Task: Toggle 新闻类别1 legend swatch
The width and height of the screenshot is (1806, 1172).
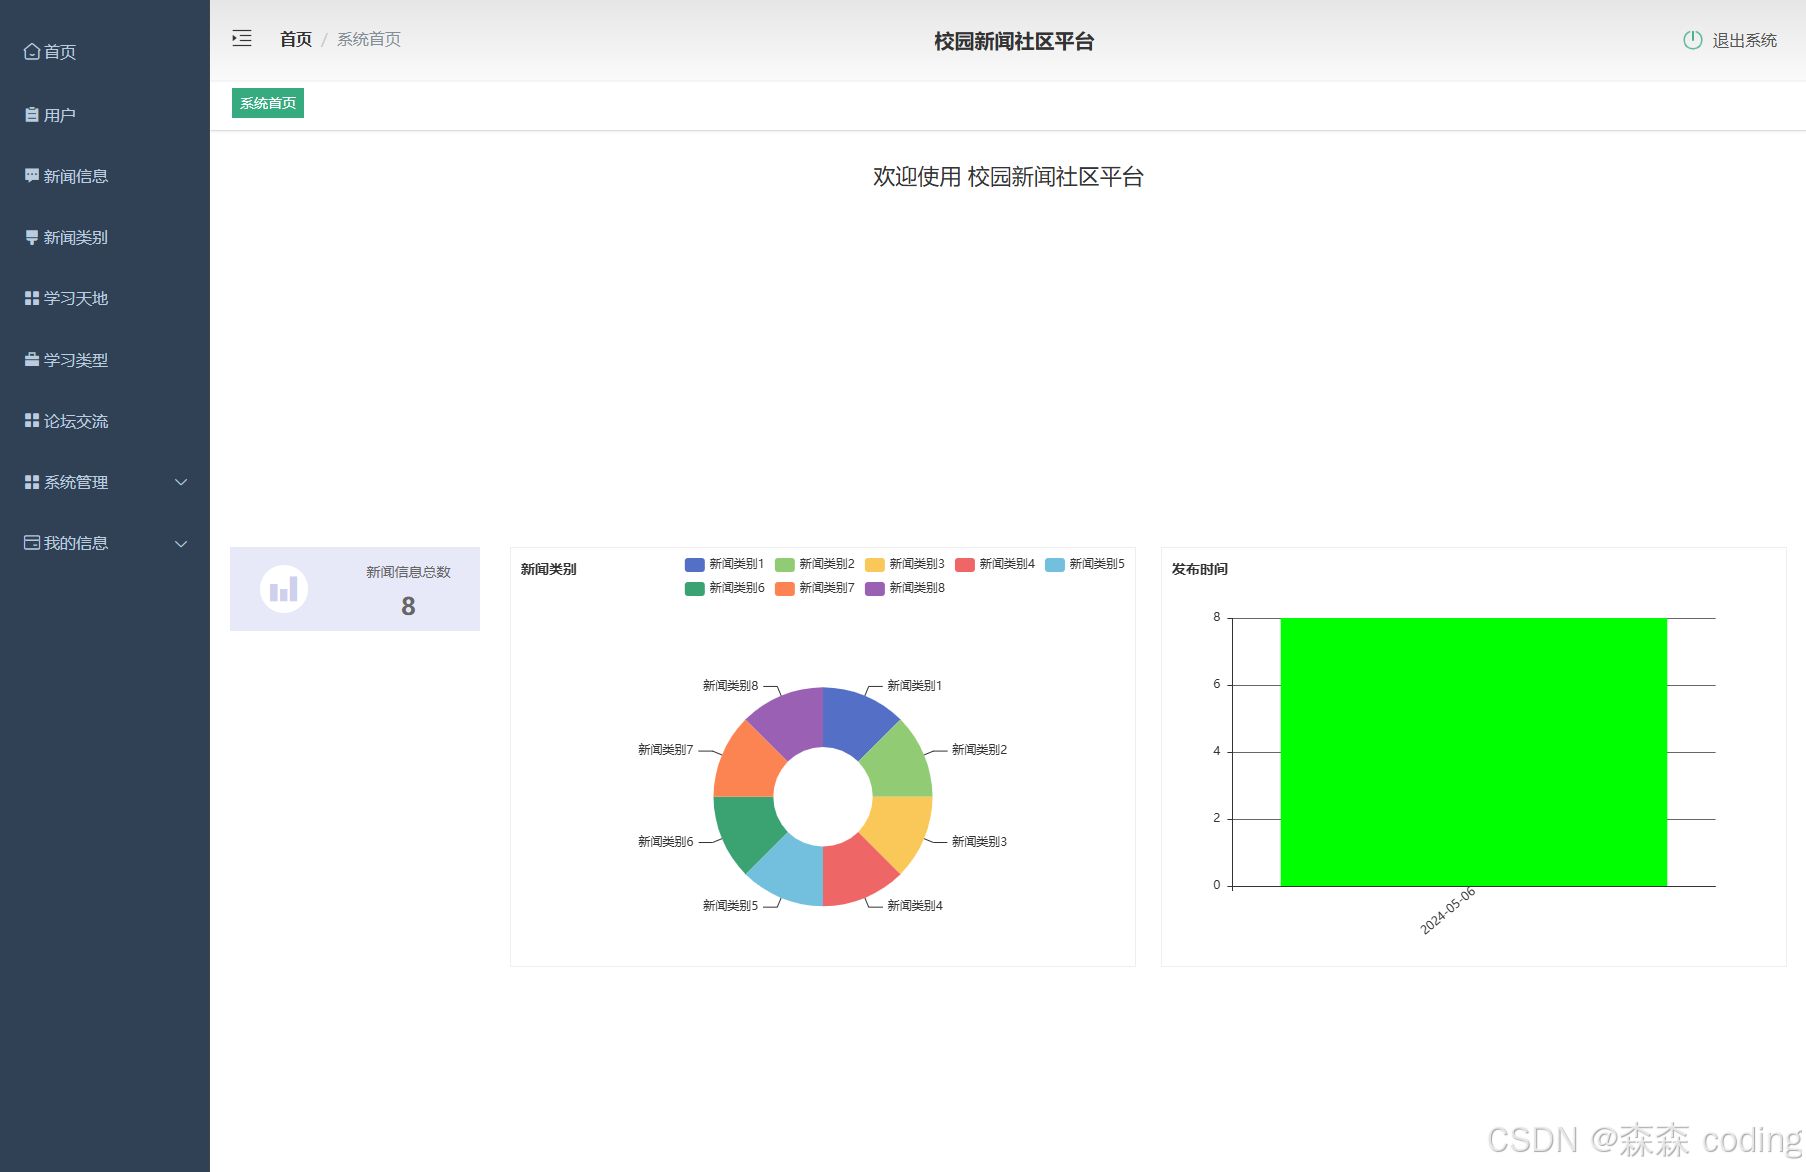Action: coord(695,564)
